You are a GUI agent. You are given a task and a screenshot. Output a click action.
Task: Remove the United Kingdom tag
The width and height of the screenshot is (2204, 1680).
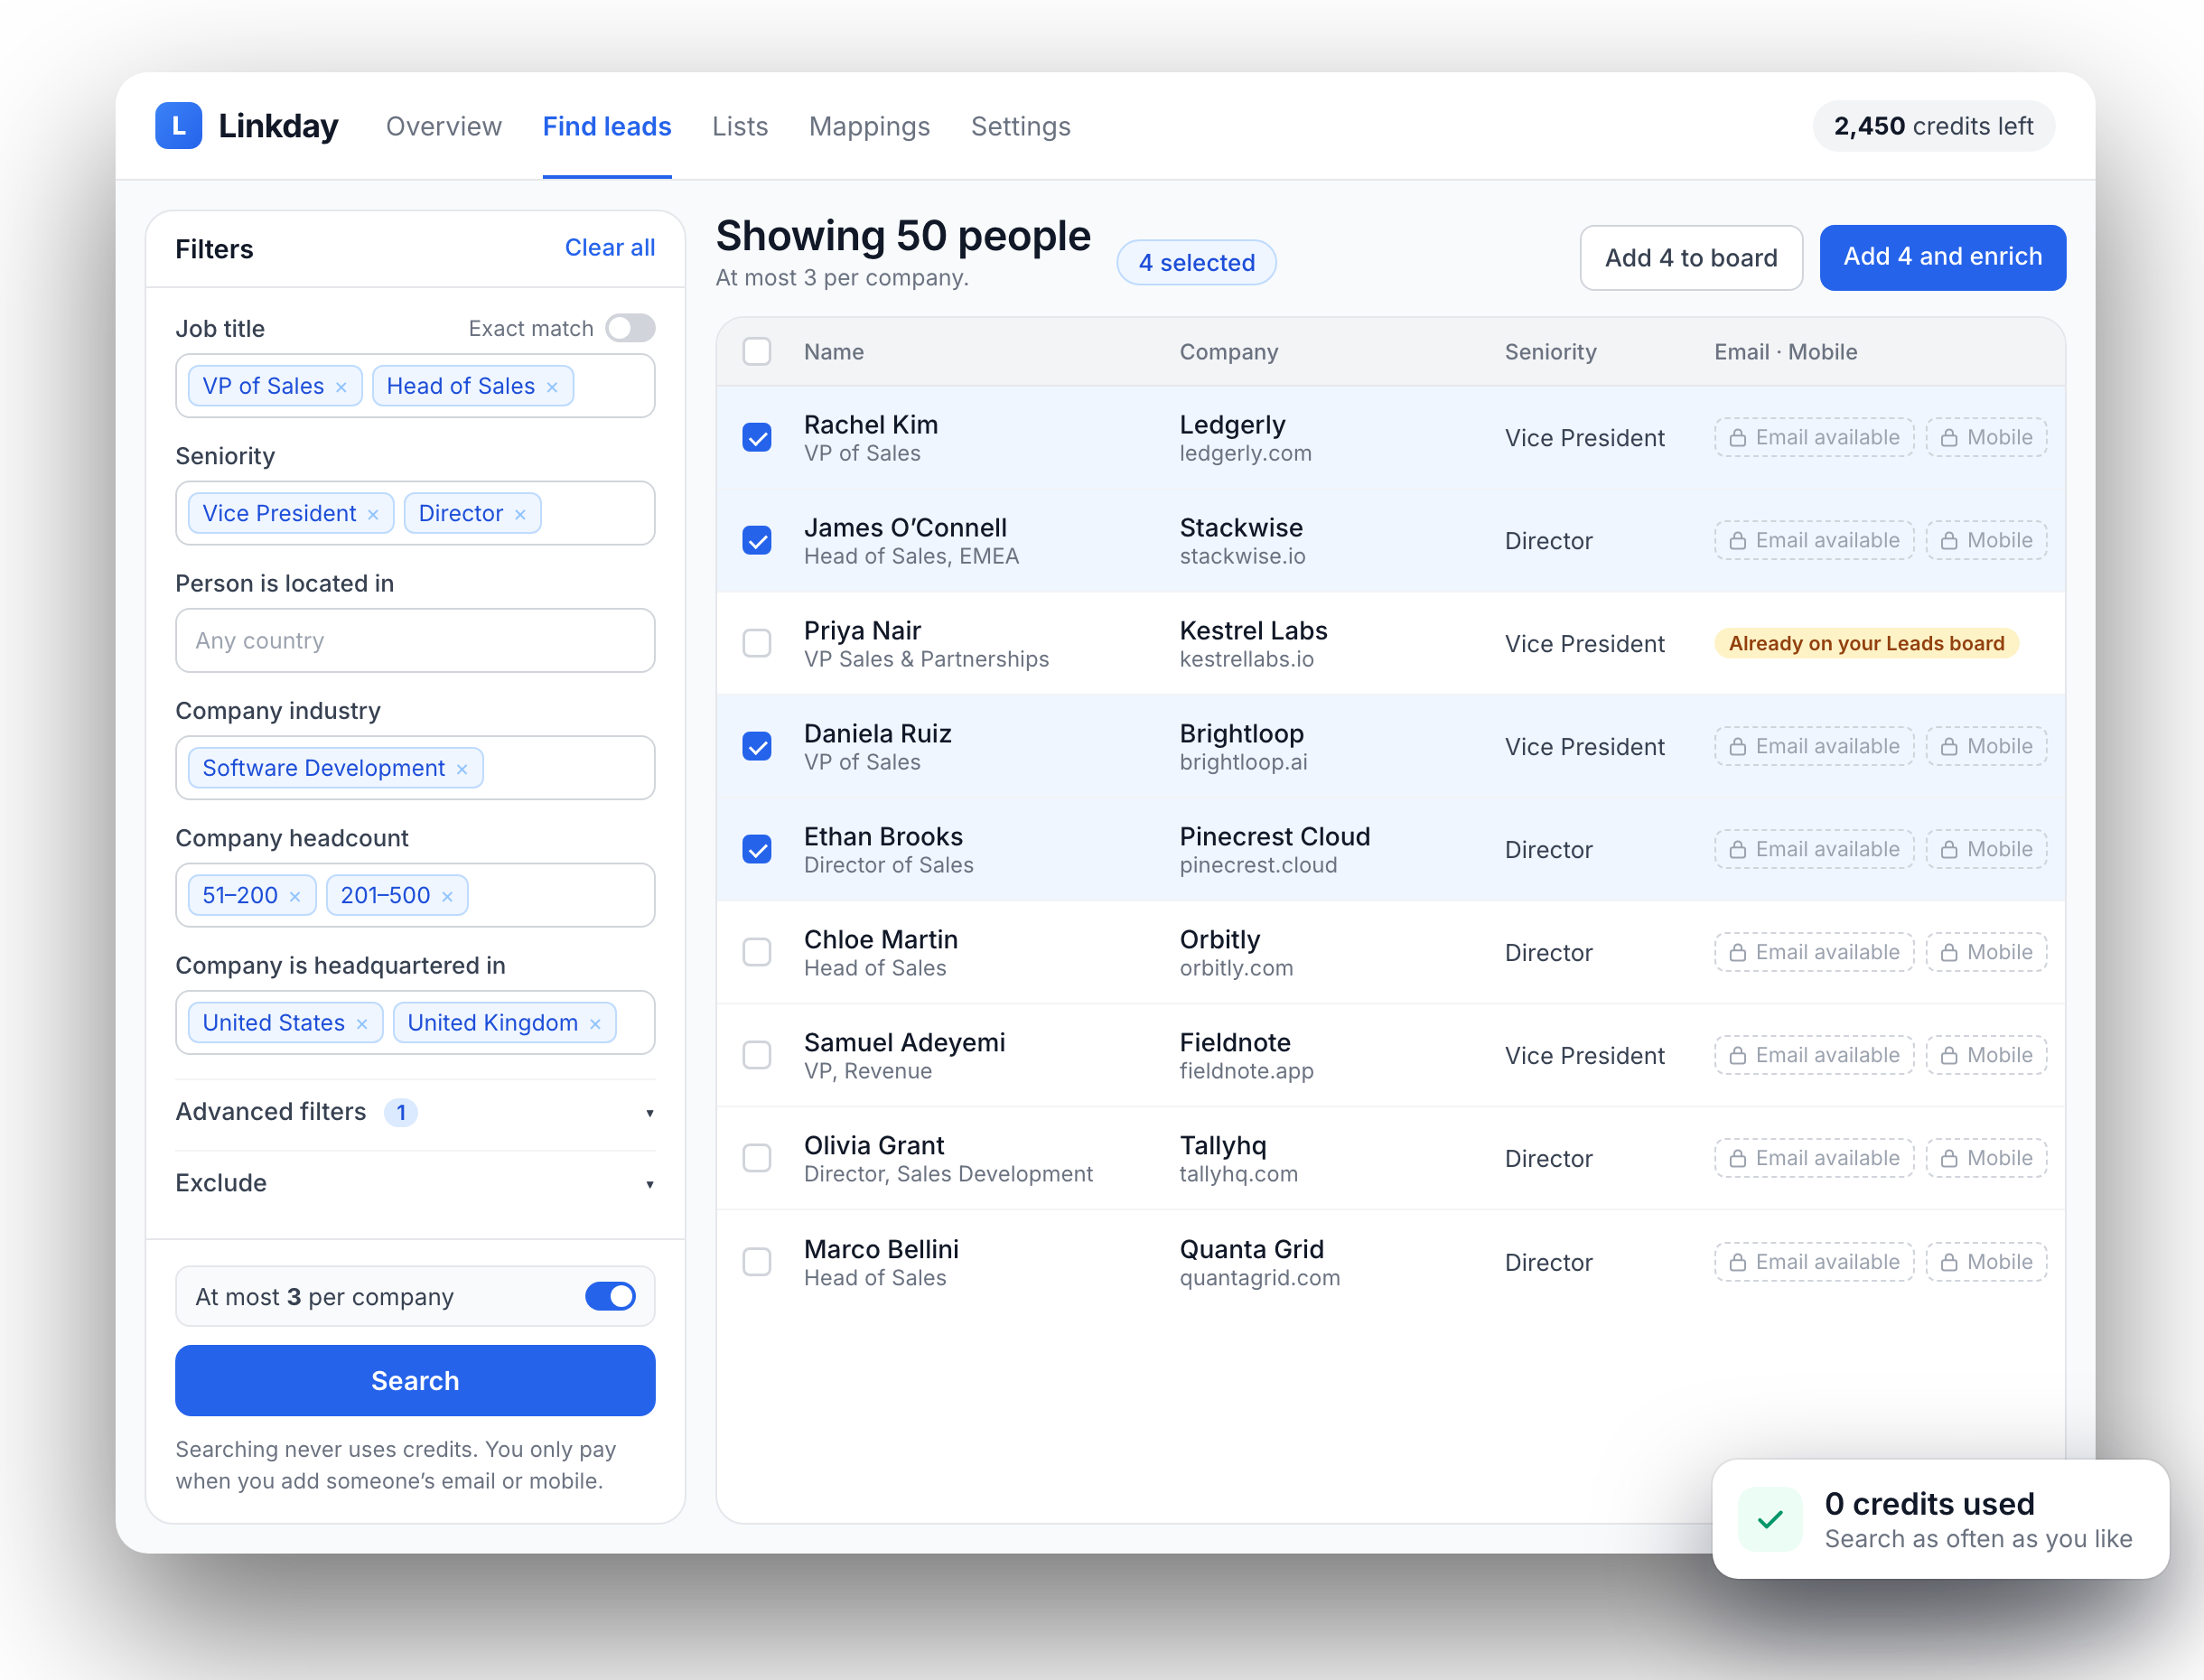[595, 1023]
